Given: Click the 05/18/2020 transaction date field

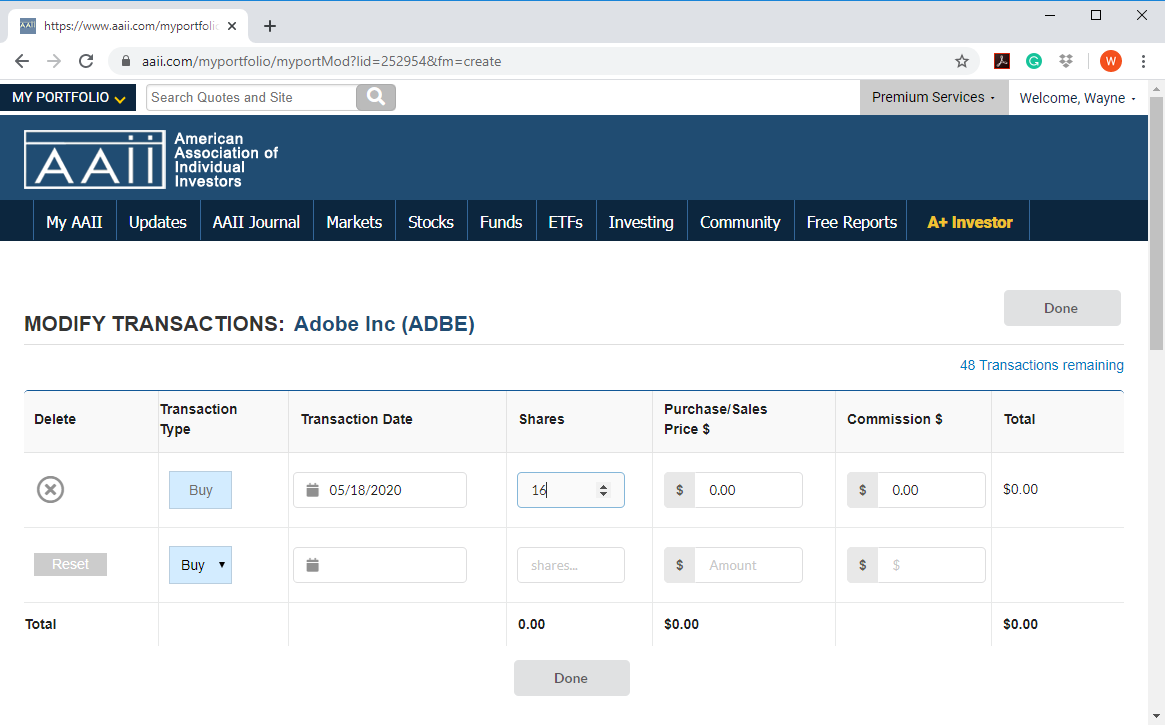Looking at the screenshot, I should click(380, 490).
